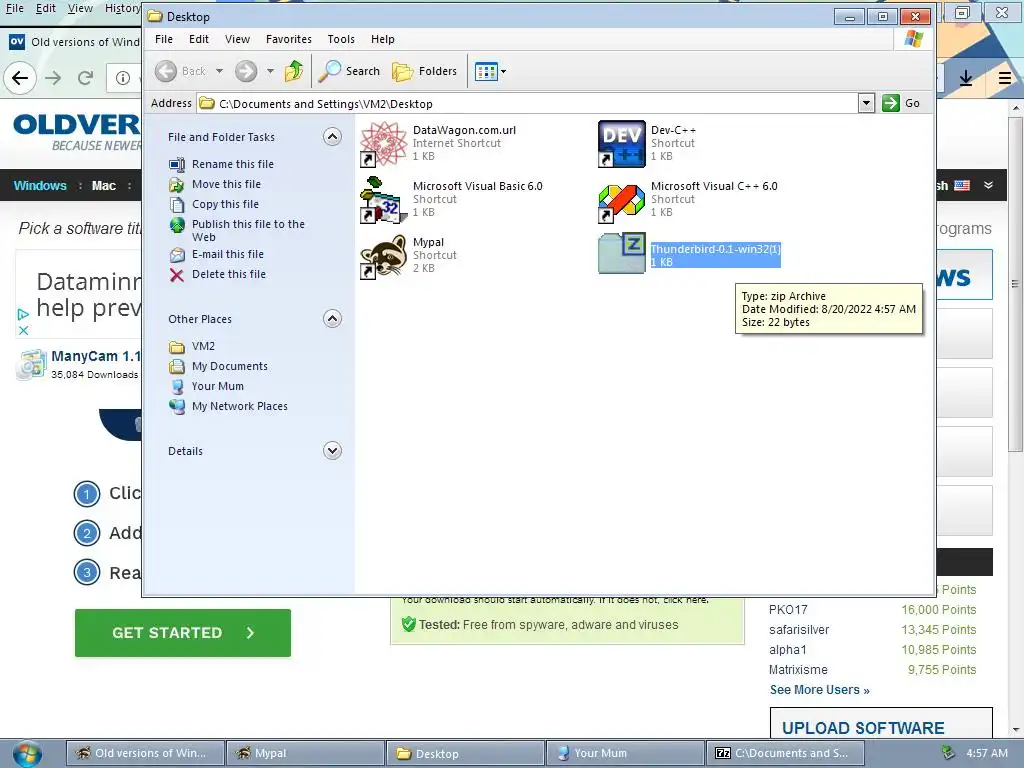Click Move this file task
Viewport: 1024px width, 768px height.
(226, 184)
